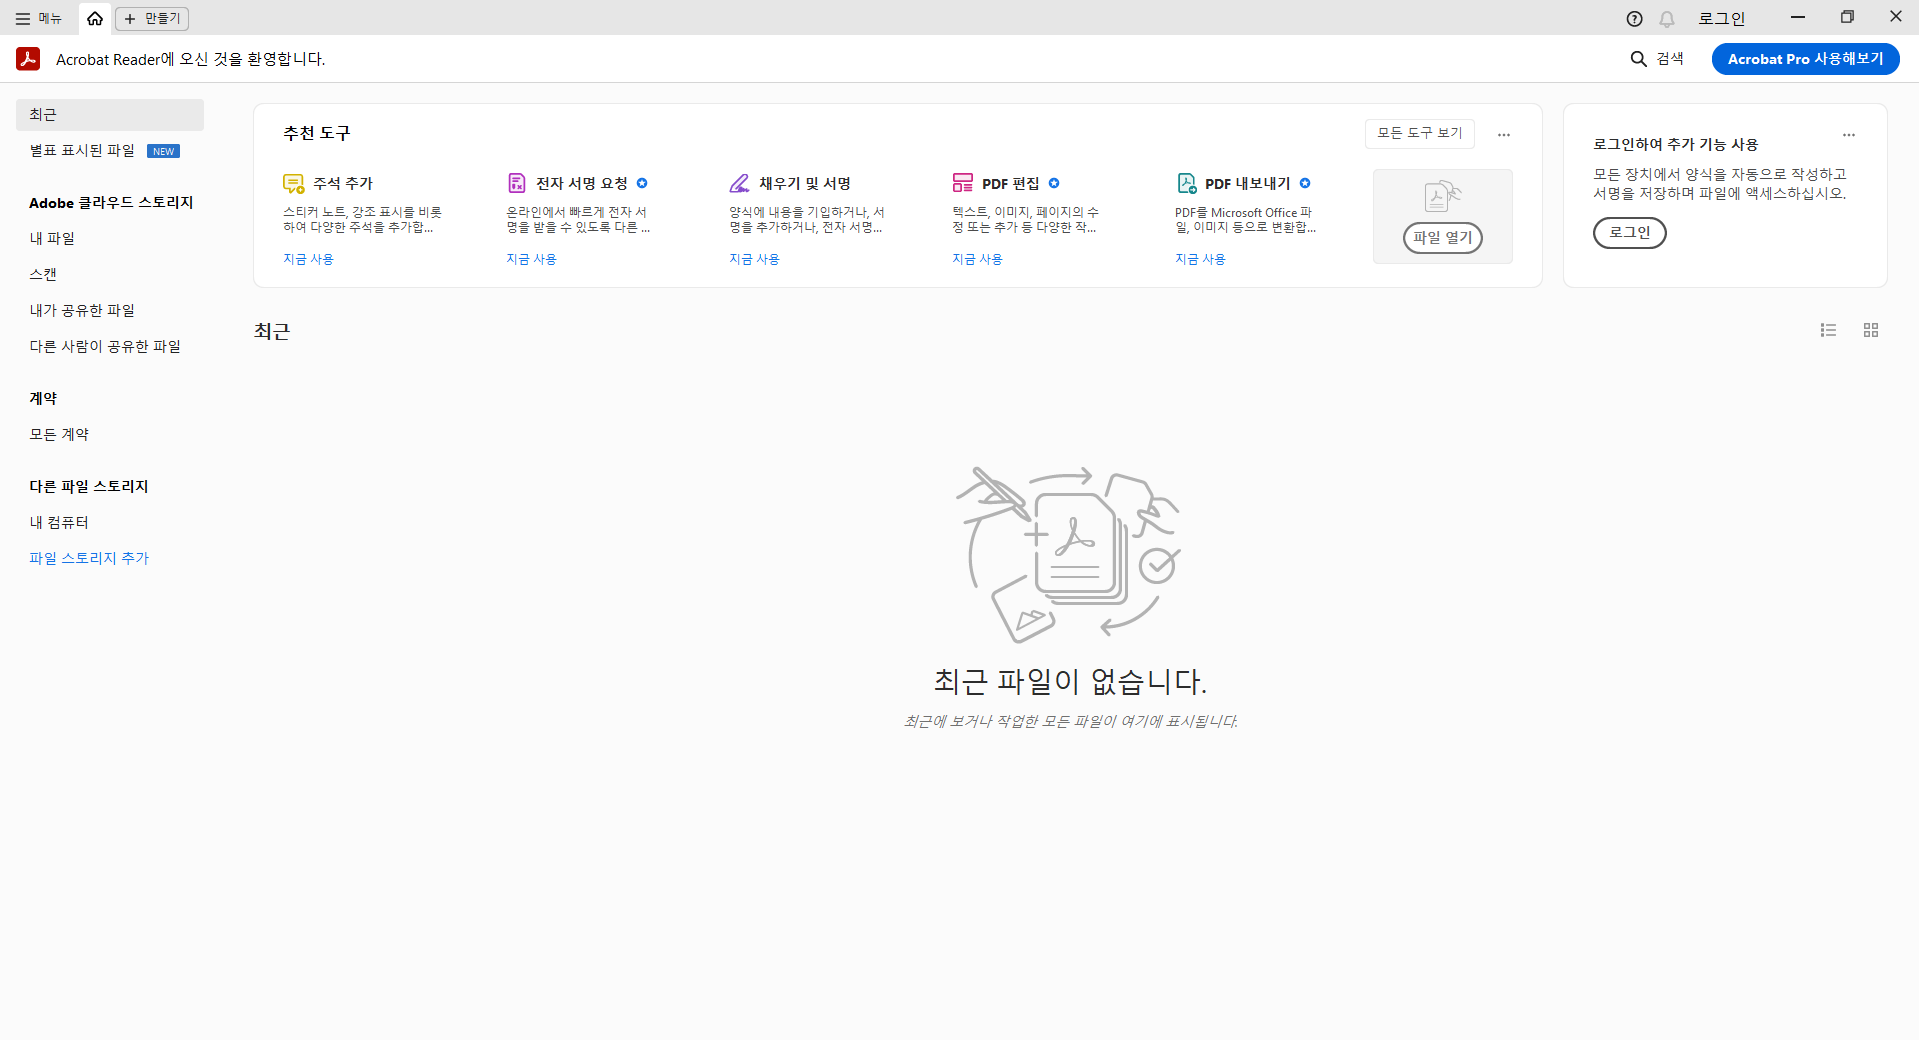Open 별표 표시된 파일 in sidebar
Screen dimensions: 1919x1040
click(x=82, y=151)
